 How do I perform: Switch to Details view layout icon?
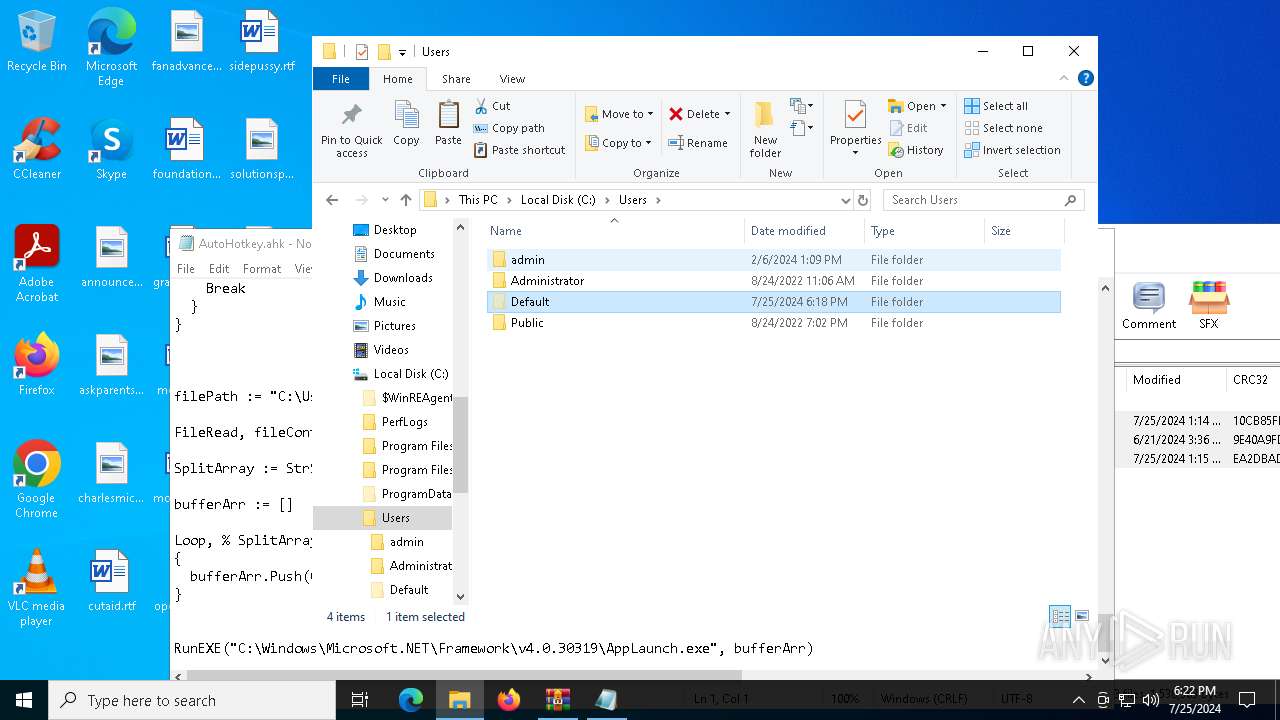tap(1059, 617)
